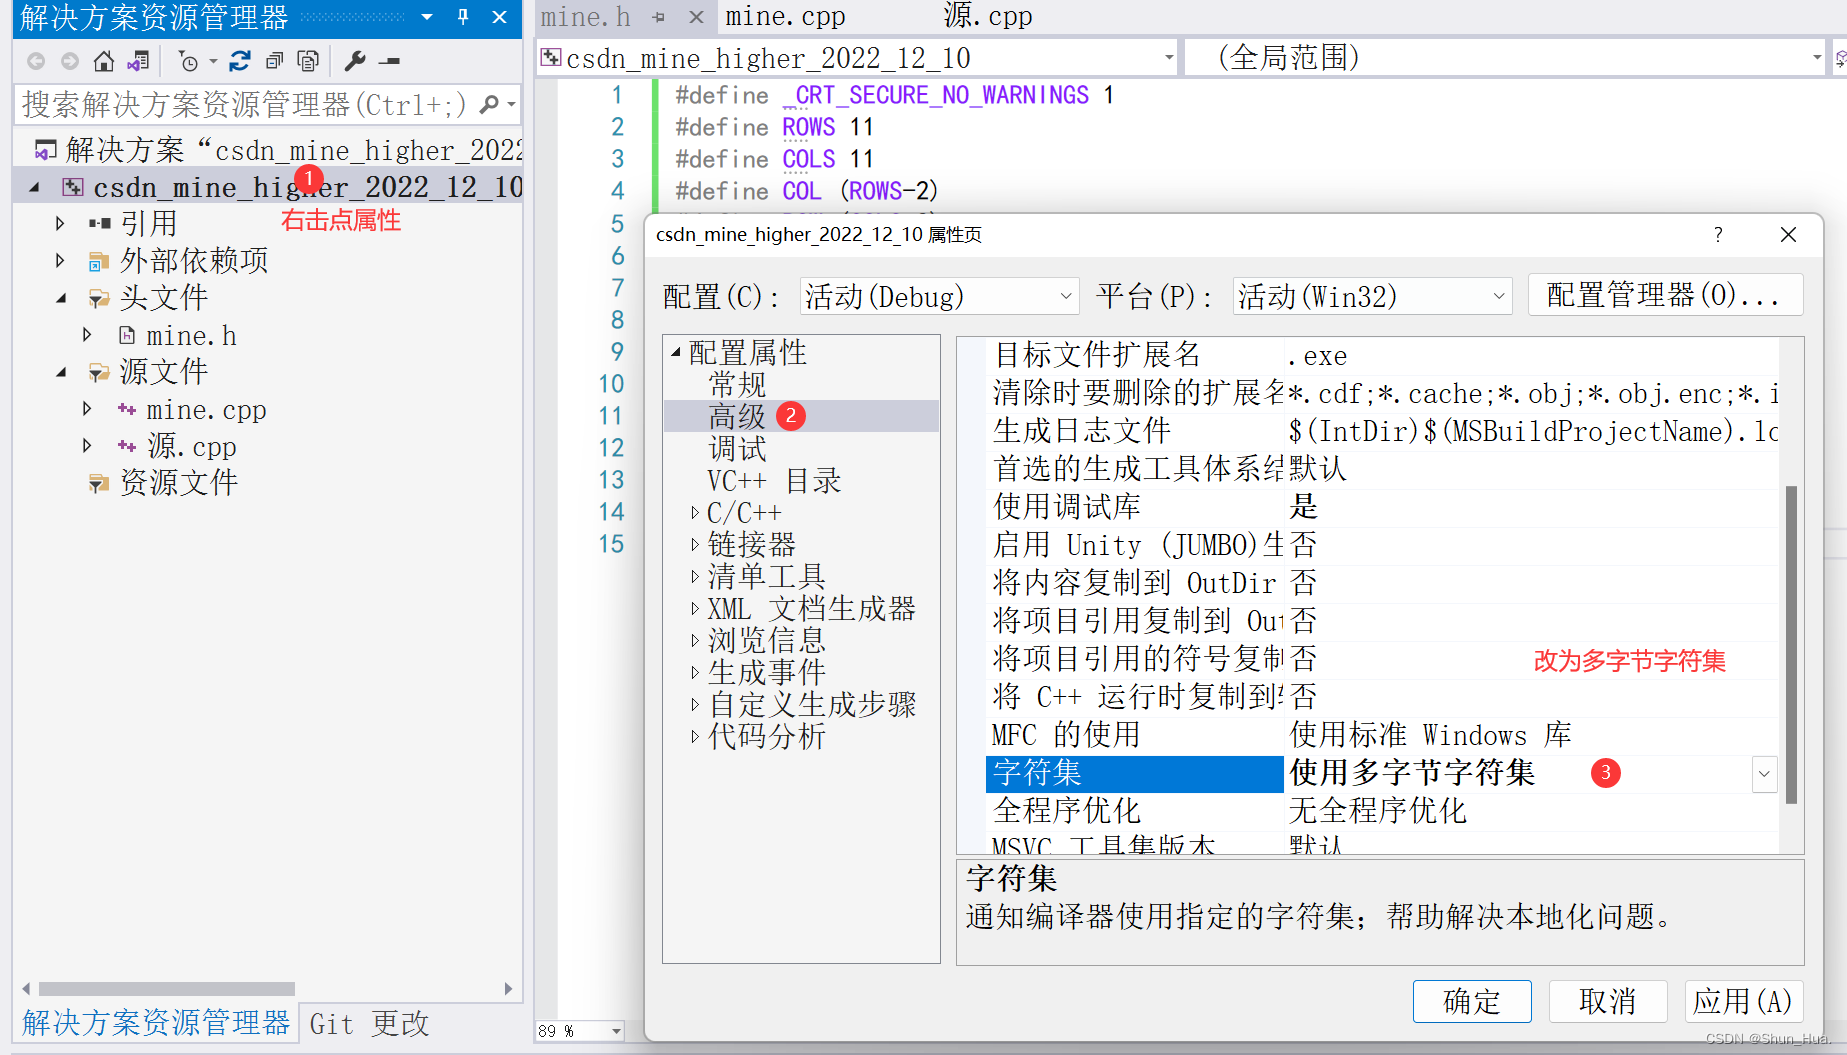Switch to the mine.cpp editor tab

pos(786,17)
